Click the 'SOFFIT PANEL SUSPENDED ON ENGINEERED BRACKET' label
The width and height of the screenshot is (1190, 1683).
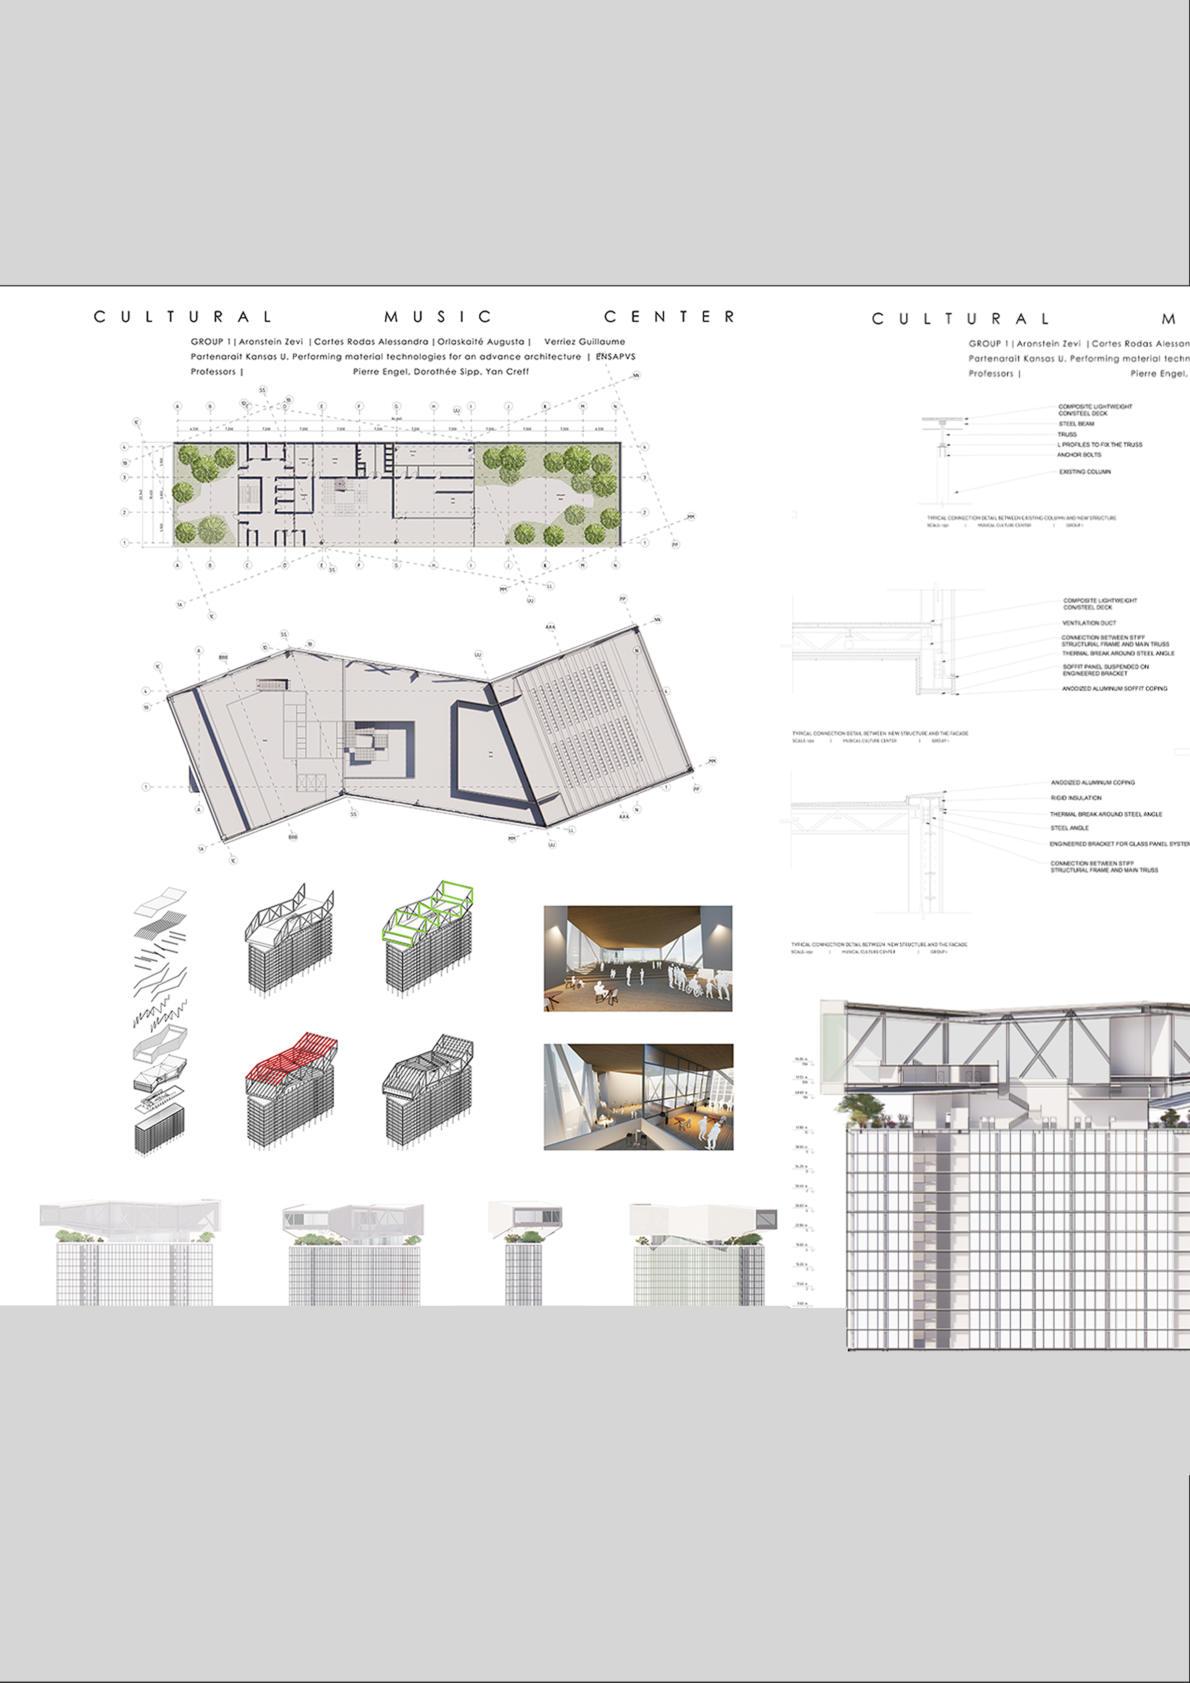1105,669
